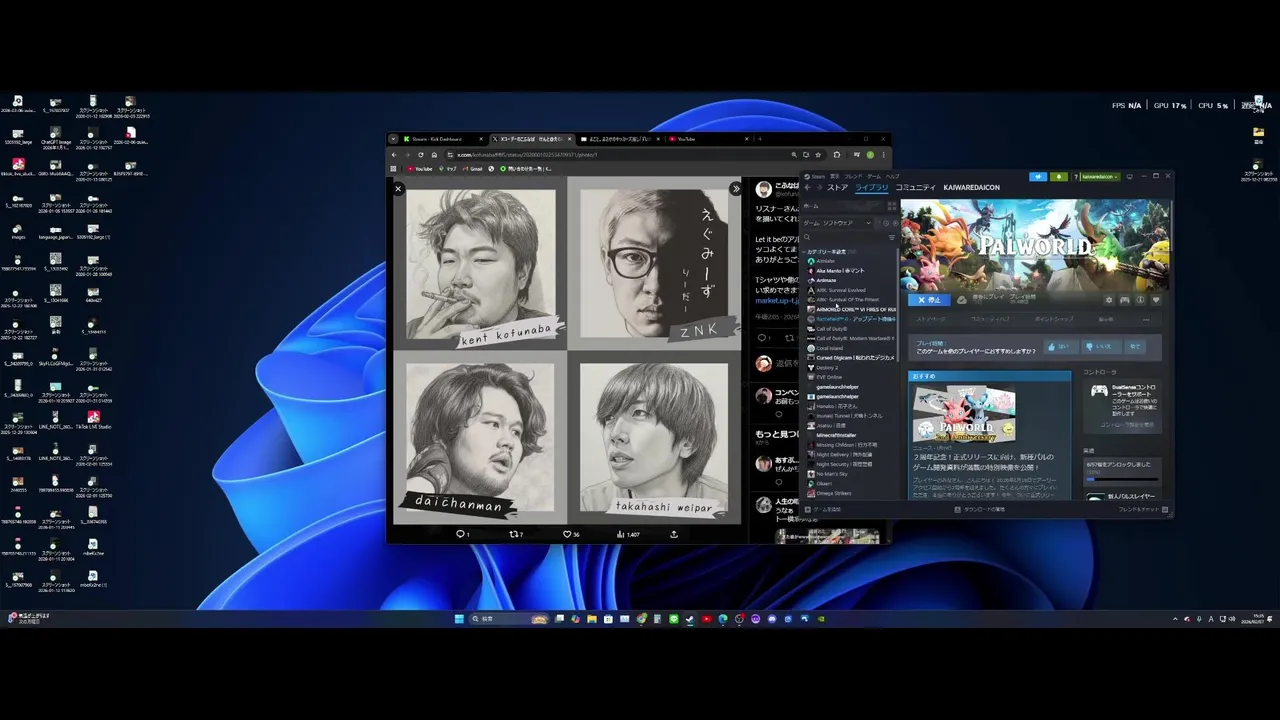Like the tweet with heart icon

point(569,534)
